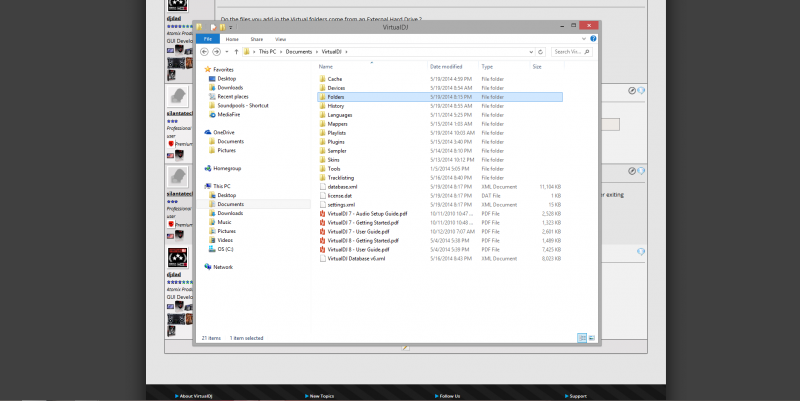This screenshot has width=800, height=401.
Task: Expand the ribbon with the chevron
Action: coord(584,39)
